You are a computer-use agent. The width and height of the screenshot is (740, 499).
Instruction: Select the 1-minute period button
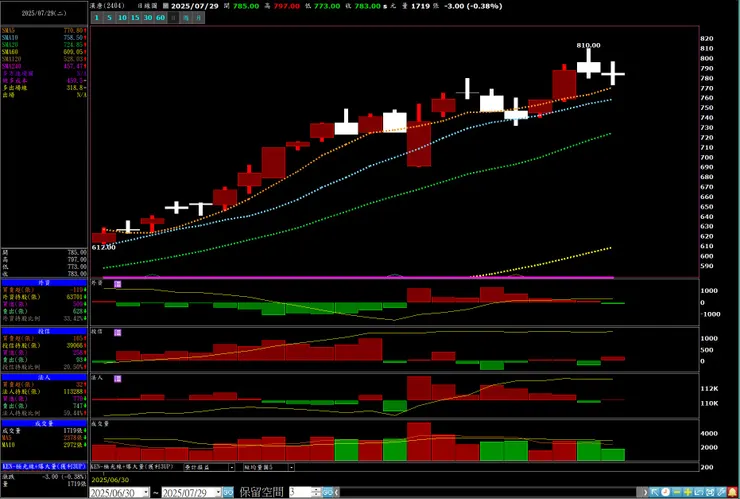click(96, 18)
